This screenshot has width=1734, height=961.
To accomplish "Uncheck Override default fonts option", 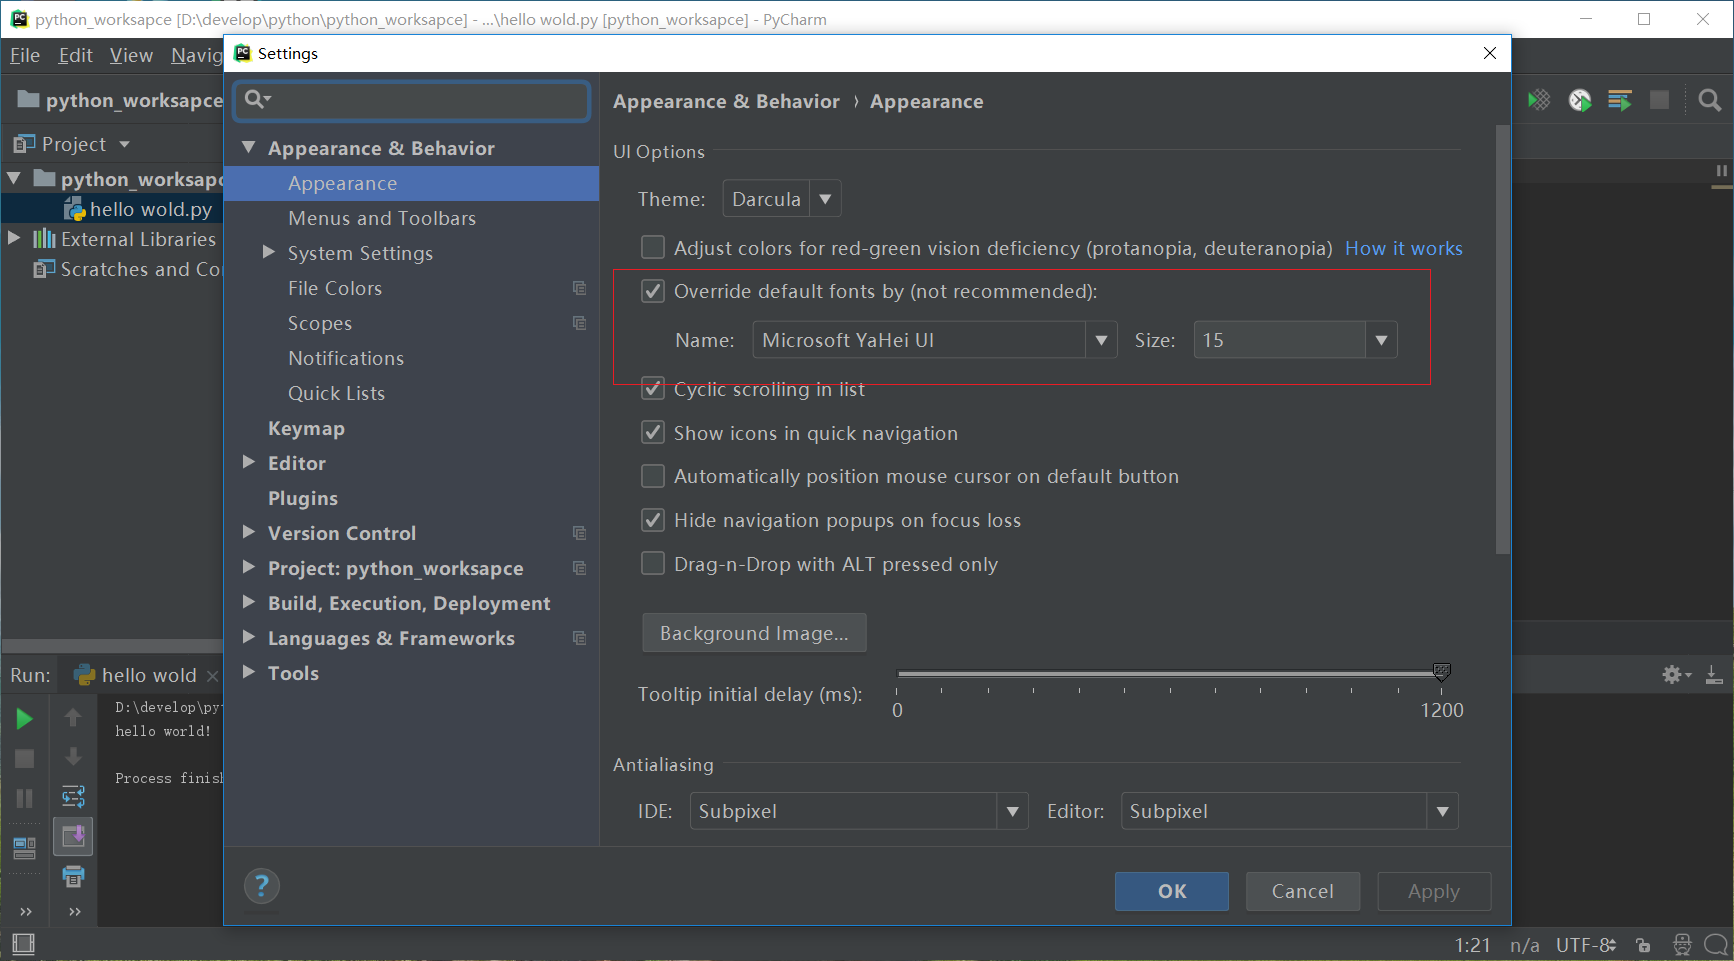I will click(653, 291).
